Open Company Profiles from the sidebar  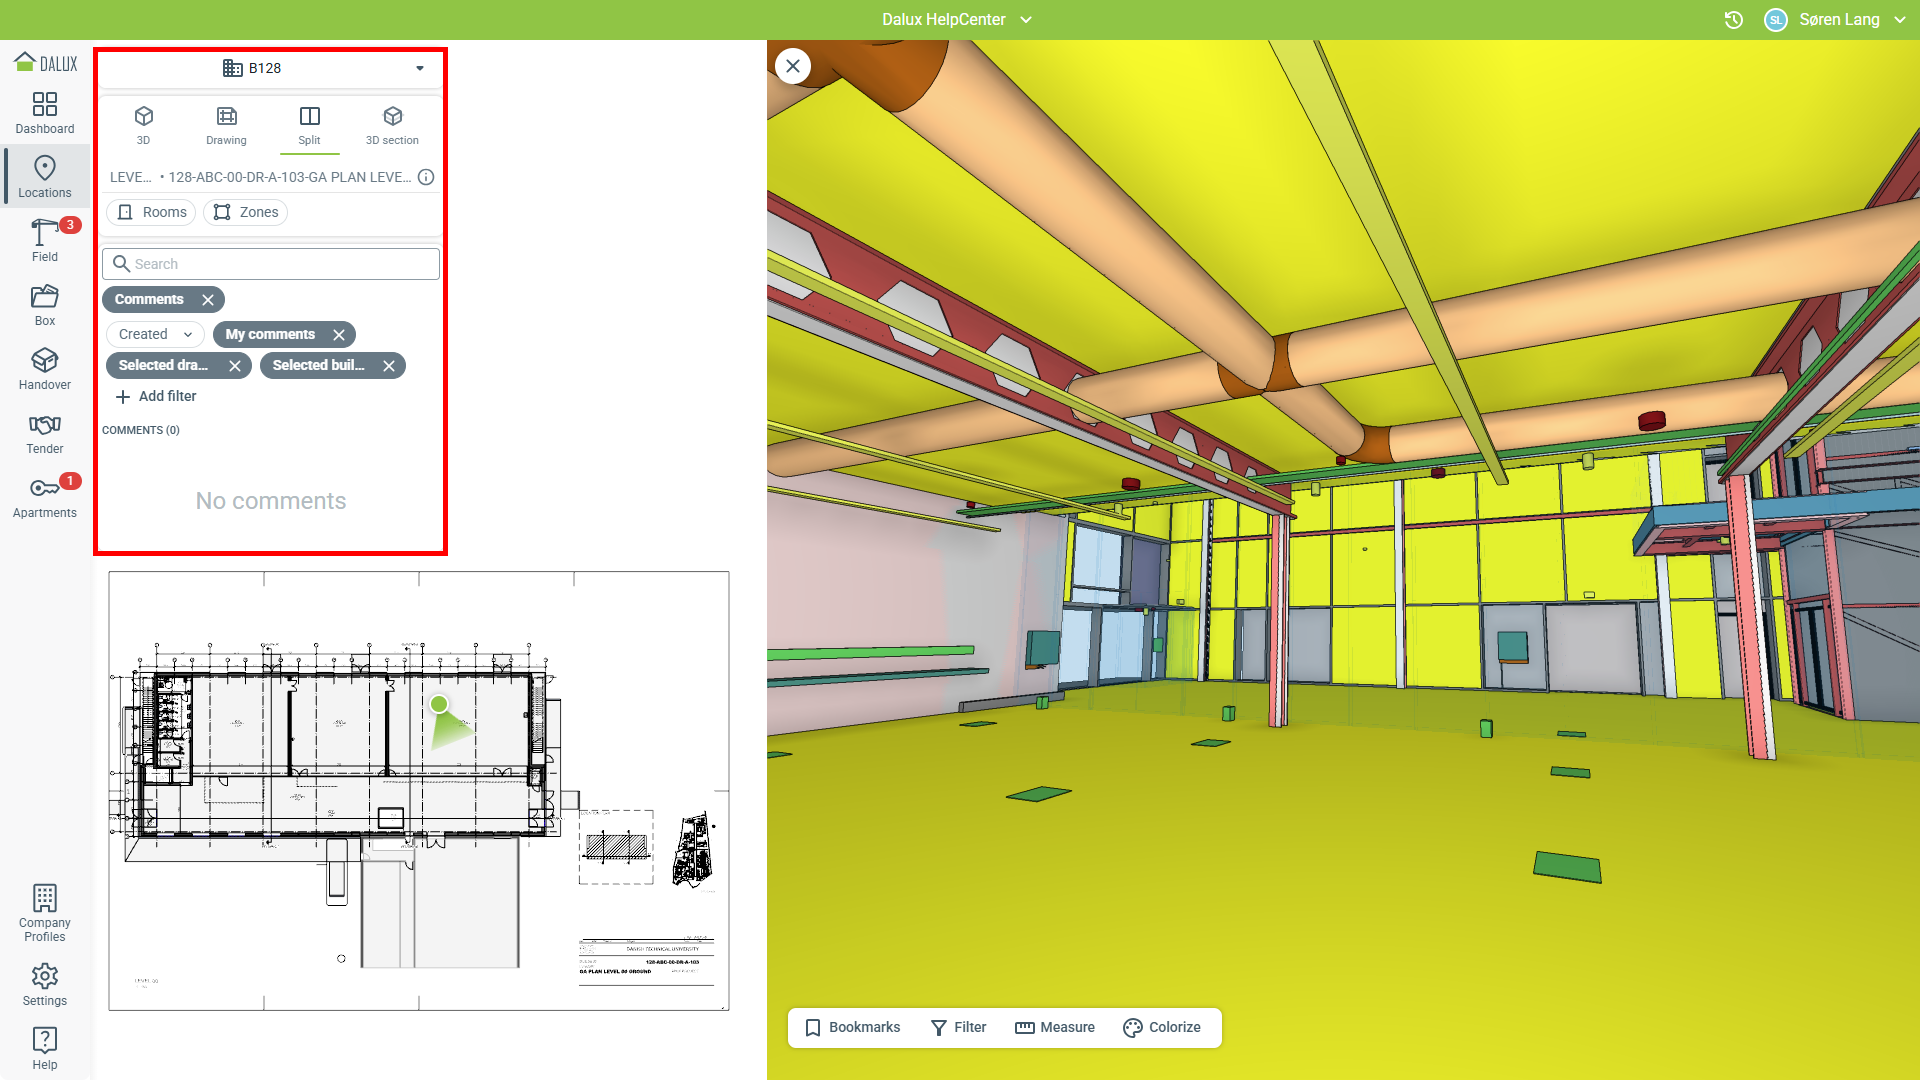(44, 912)
